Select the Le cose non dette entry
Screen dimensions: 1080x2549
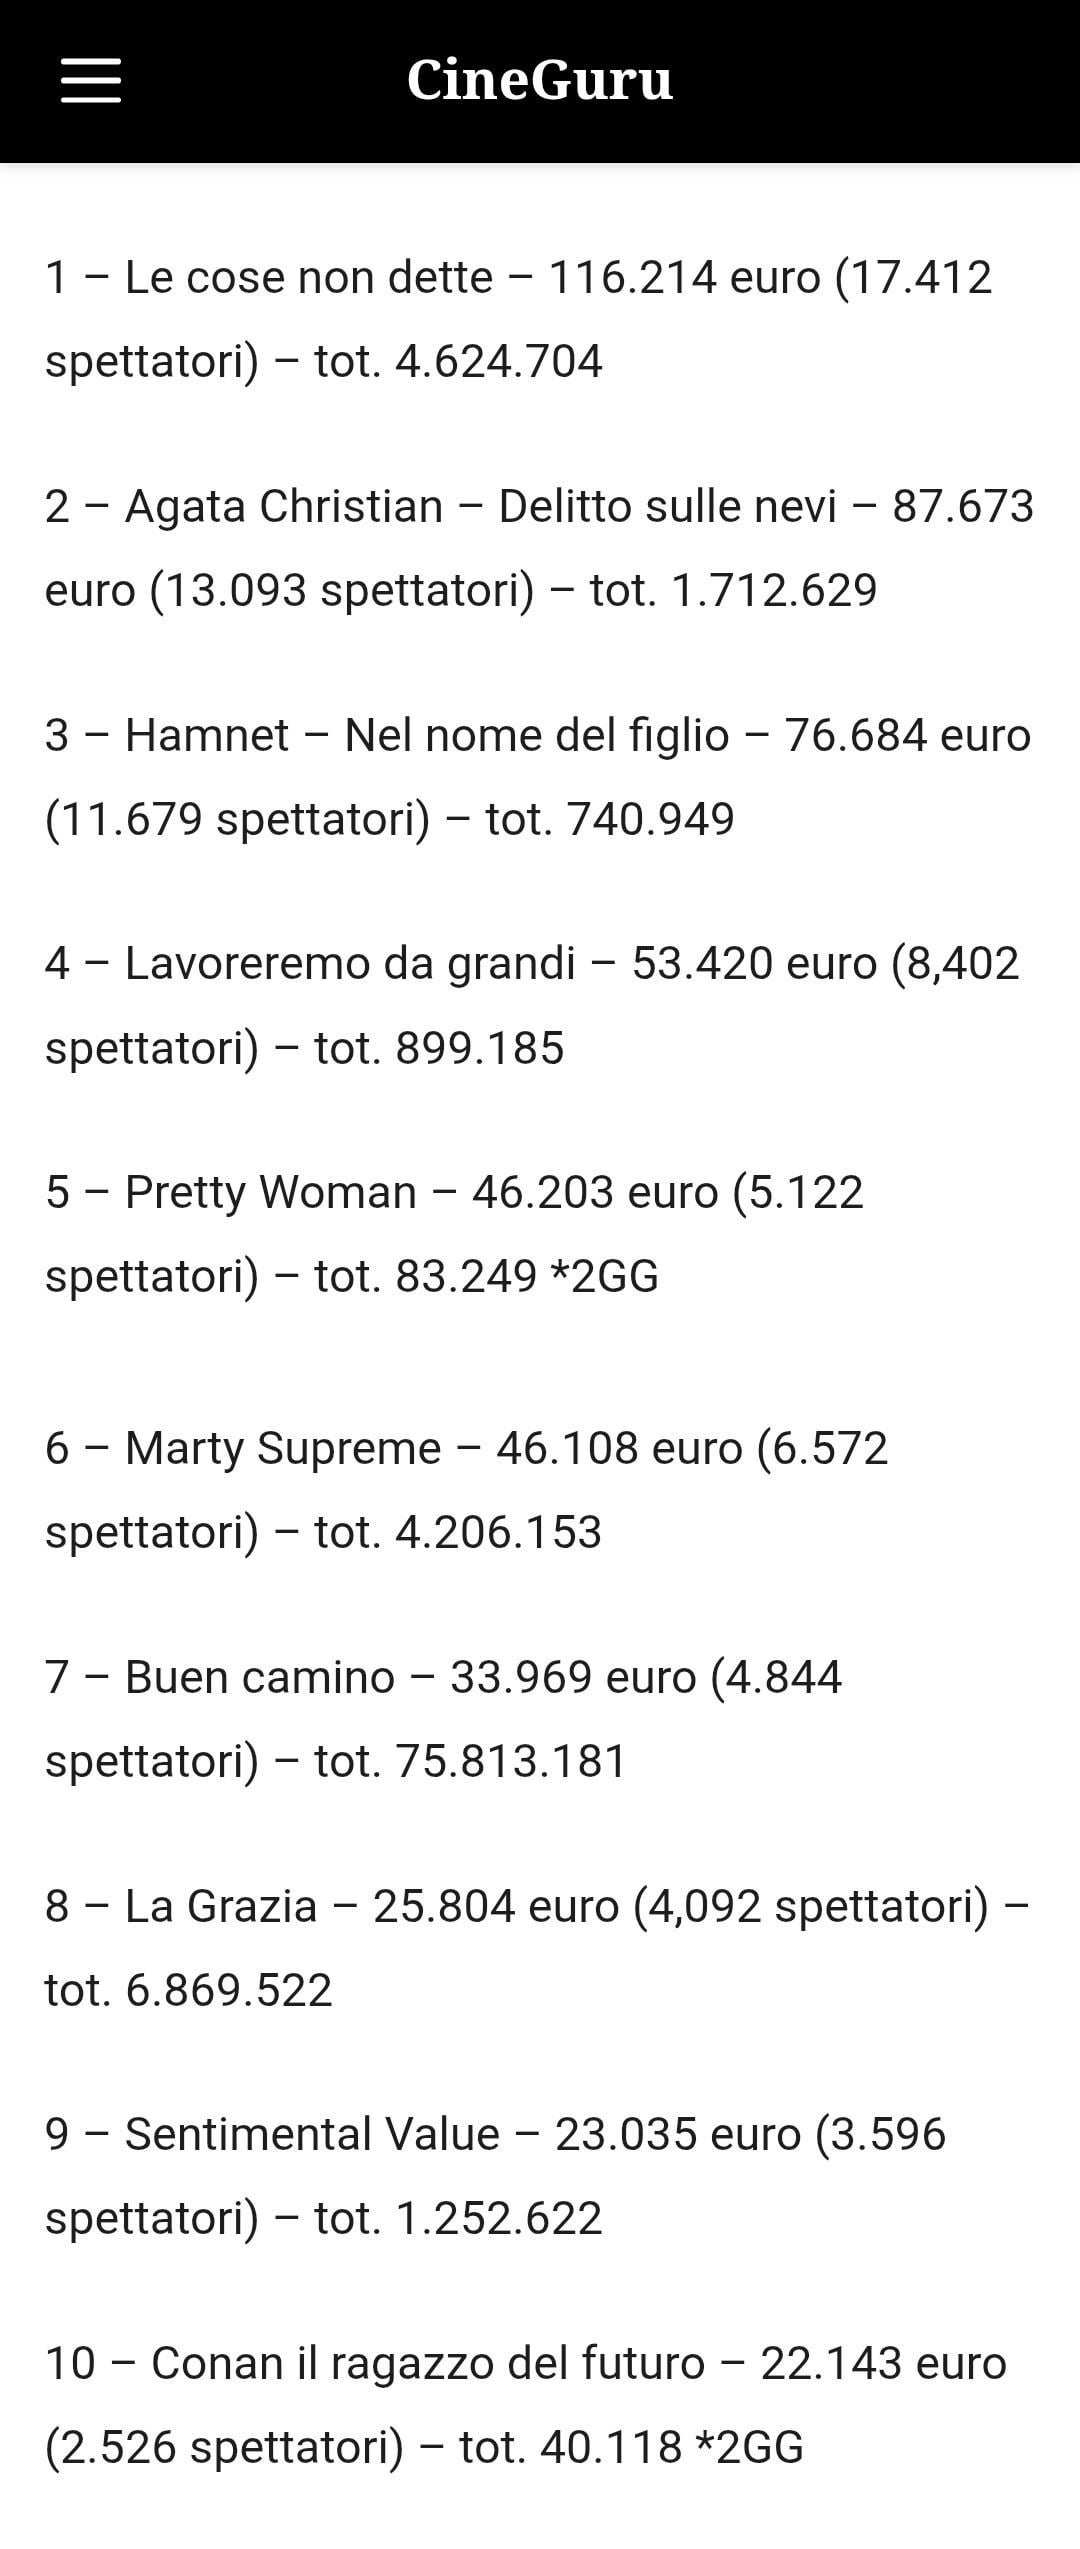point(308,278)
